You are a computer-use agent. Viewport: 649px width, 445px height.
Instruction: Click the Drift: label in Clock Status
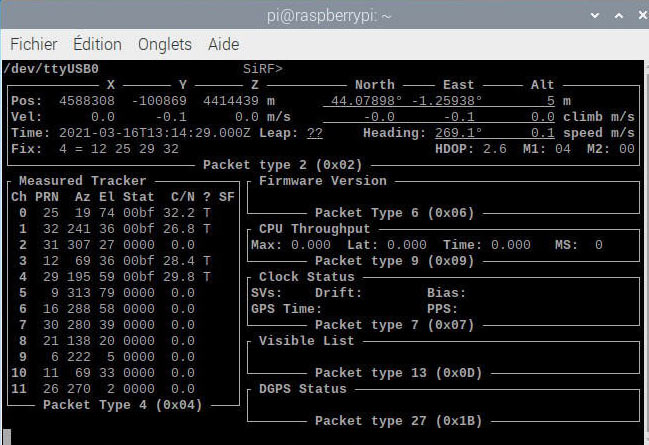click(x=339, y=293)
